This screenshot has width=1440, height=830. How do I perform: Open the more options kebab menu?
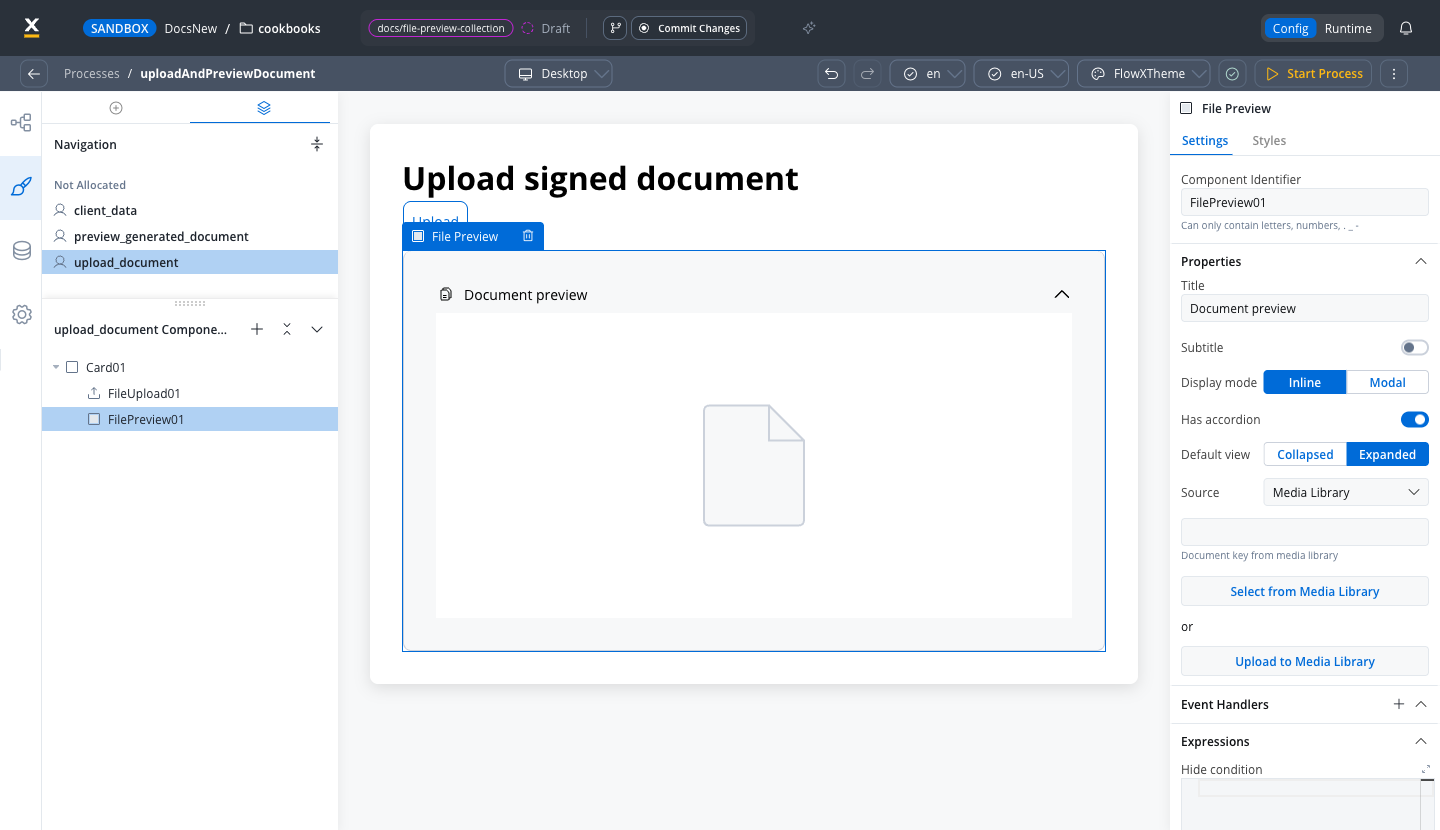pyautogui.click(x=1394, y=73)
